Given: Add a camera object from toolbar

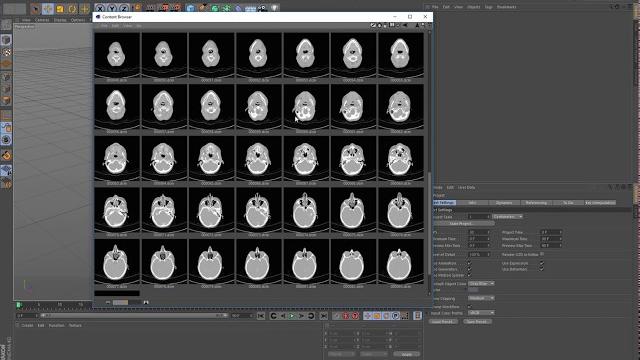Looking at the screenshot, I should point(263,7).
